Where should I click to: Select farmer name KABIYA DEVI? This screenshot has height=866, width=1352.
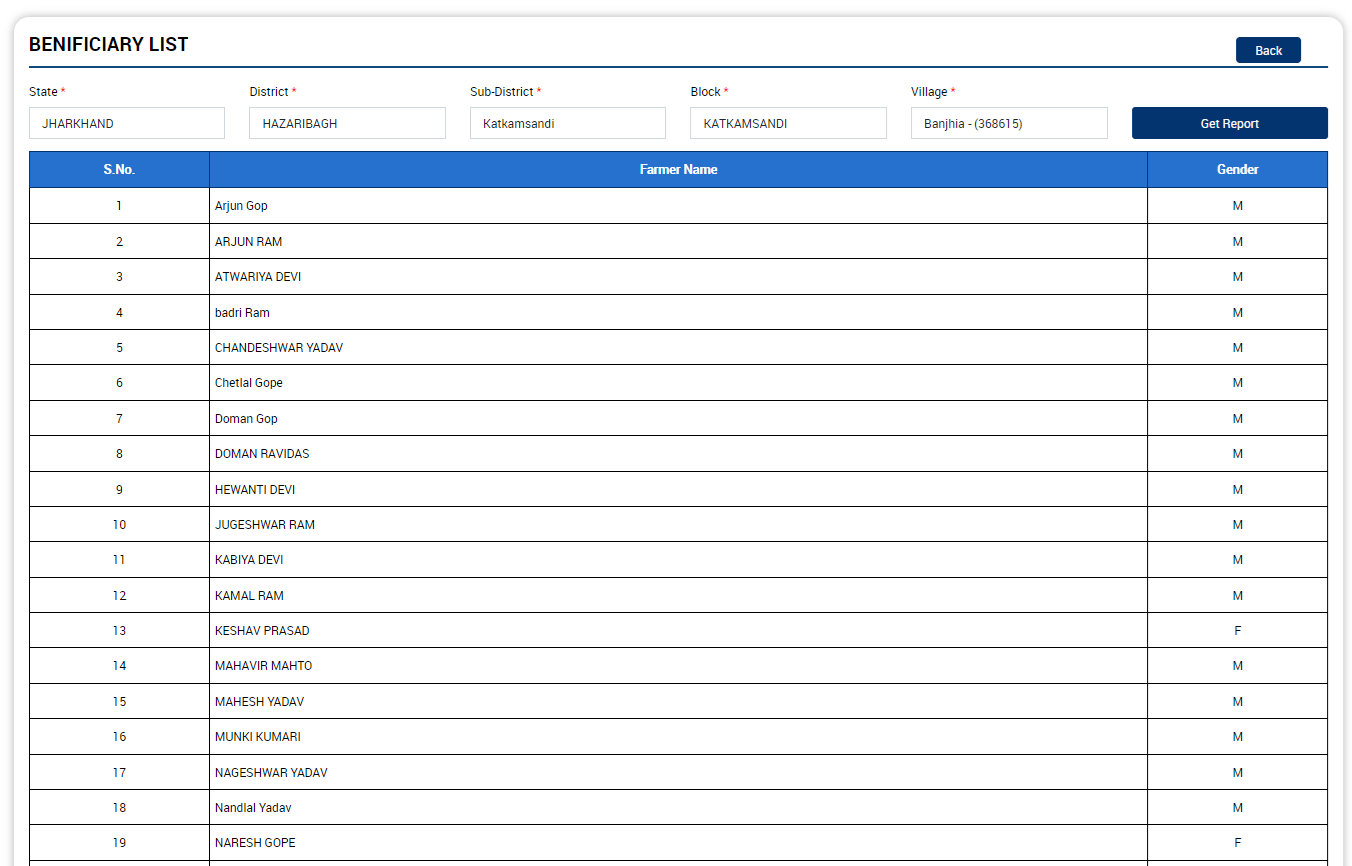249,560
